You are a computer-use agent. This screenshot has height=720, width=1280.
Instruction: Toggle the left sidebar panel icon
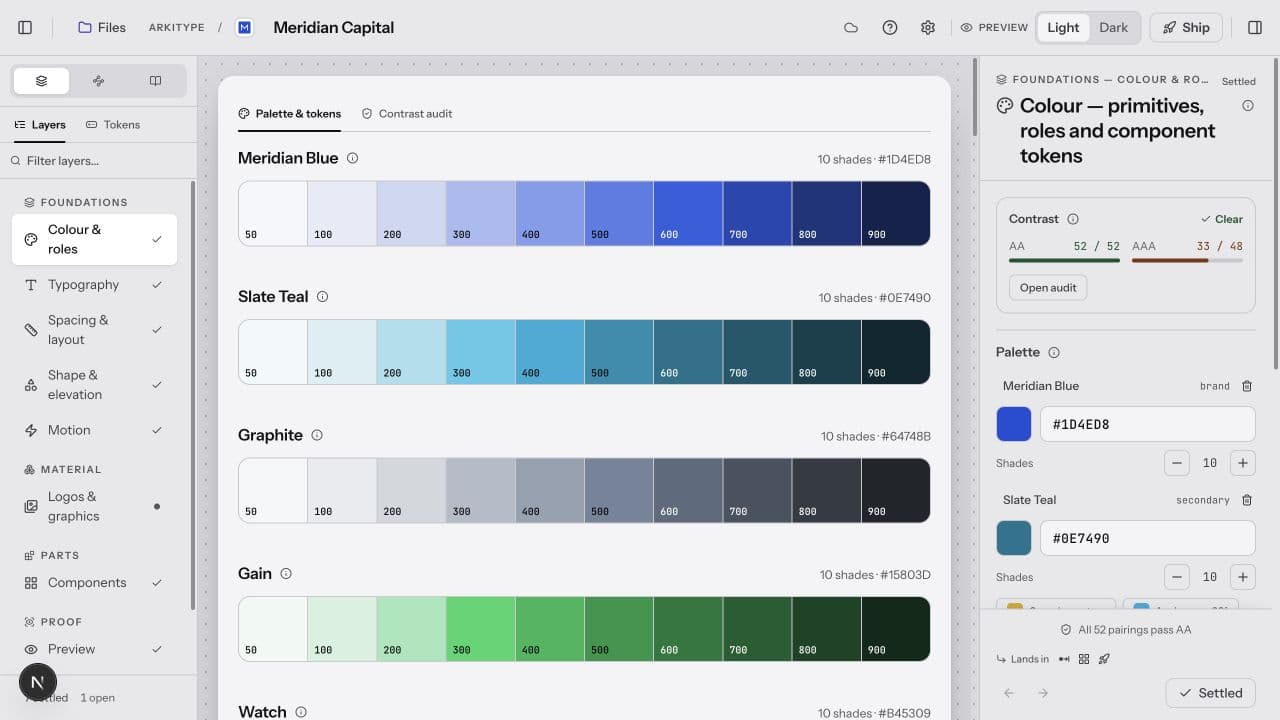(x=26, y=28)
